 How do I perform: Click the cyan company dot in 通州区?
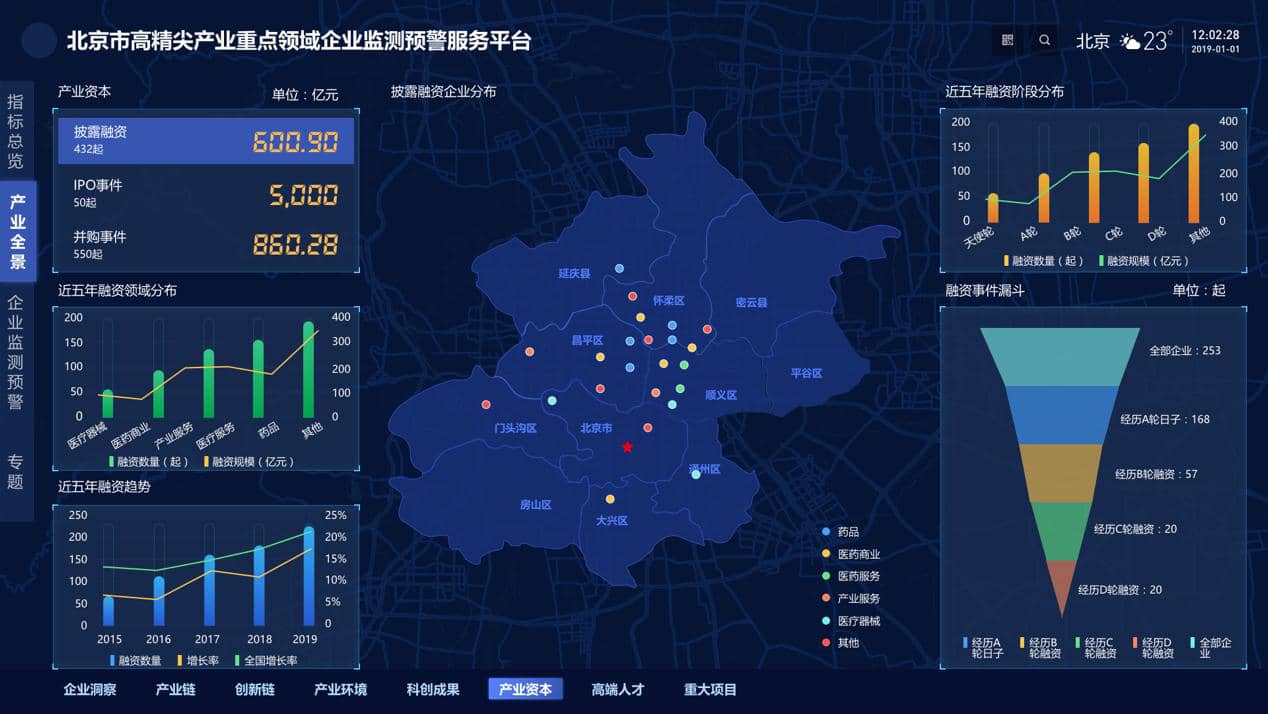[696, 474]
